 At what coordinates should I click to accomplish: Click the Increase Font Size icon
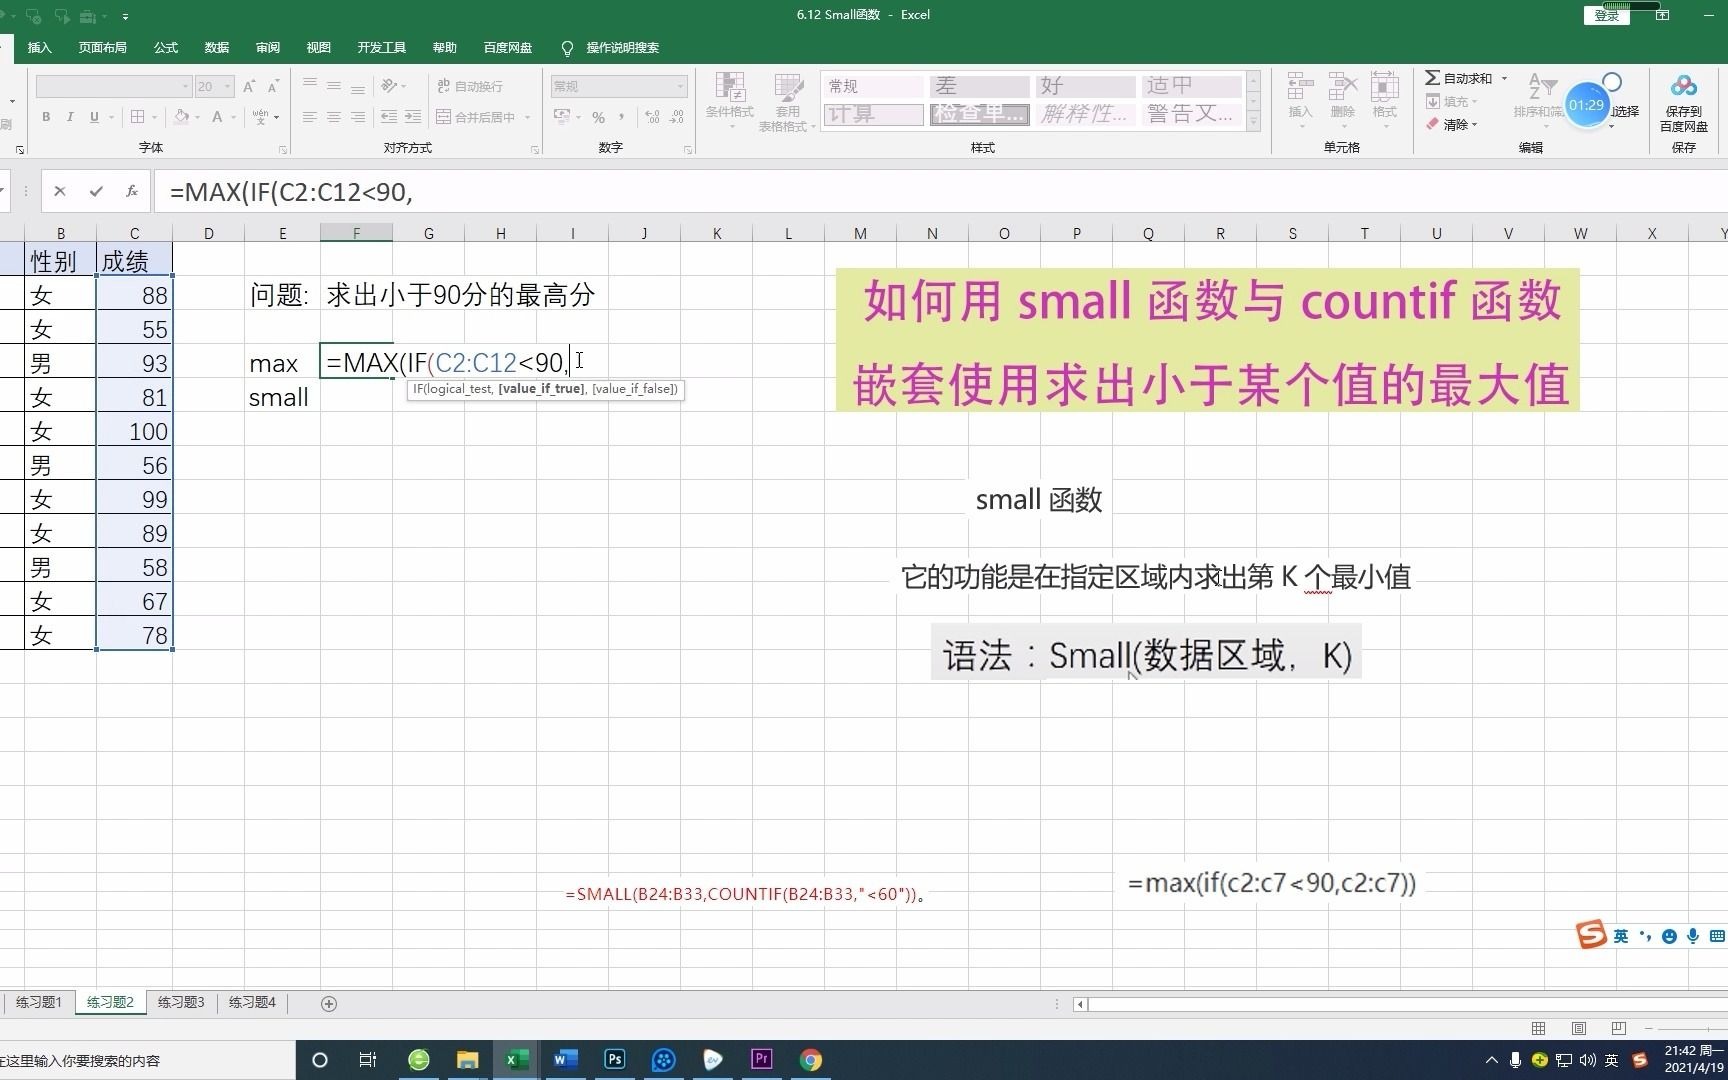(x=249, y=86)
